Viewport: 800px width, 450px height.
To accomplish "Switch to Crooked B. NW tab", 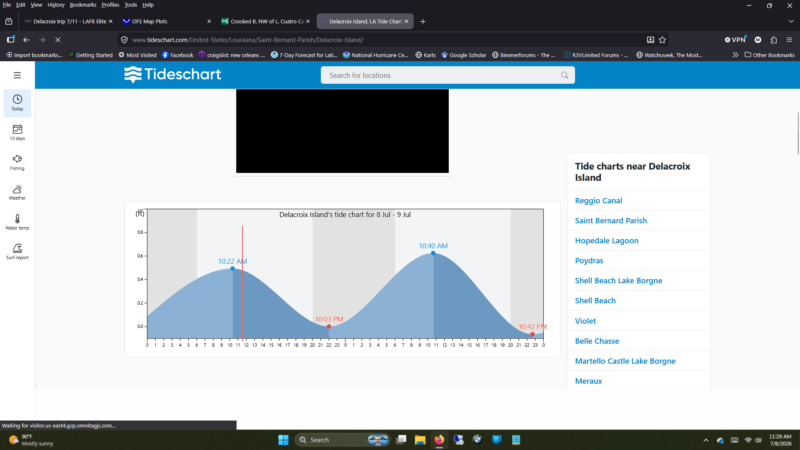I will click(265, 21).
